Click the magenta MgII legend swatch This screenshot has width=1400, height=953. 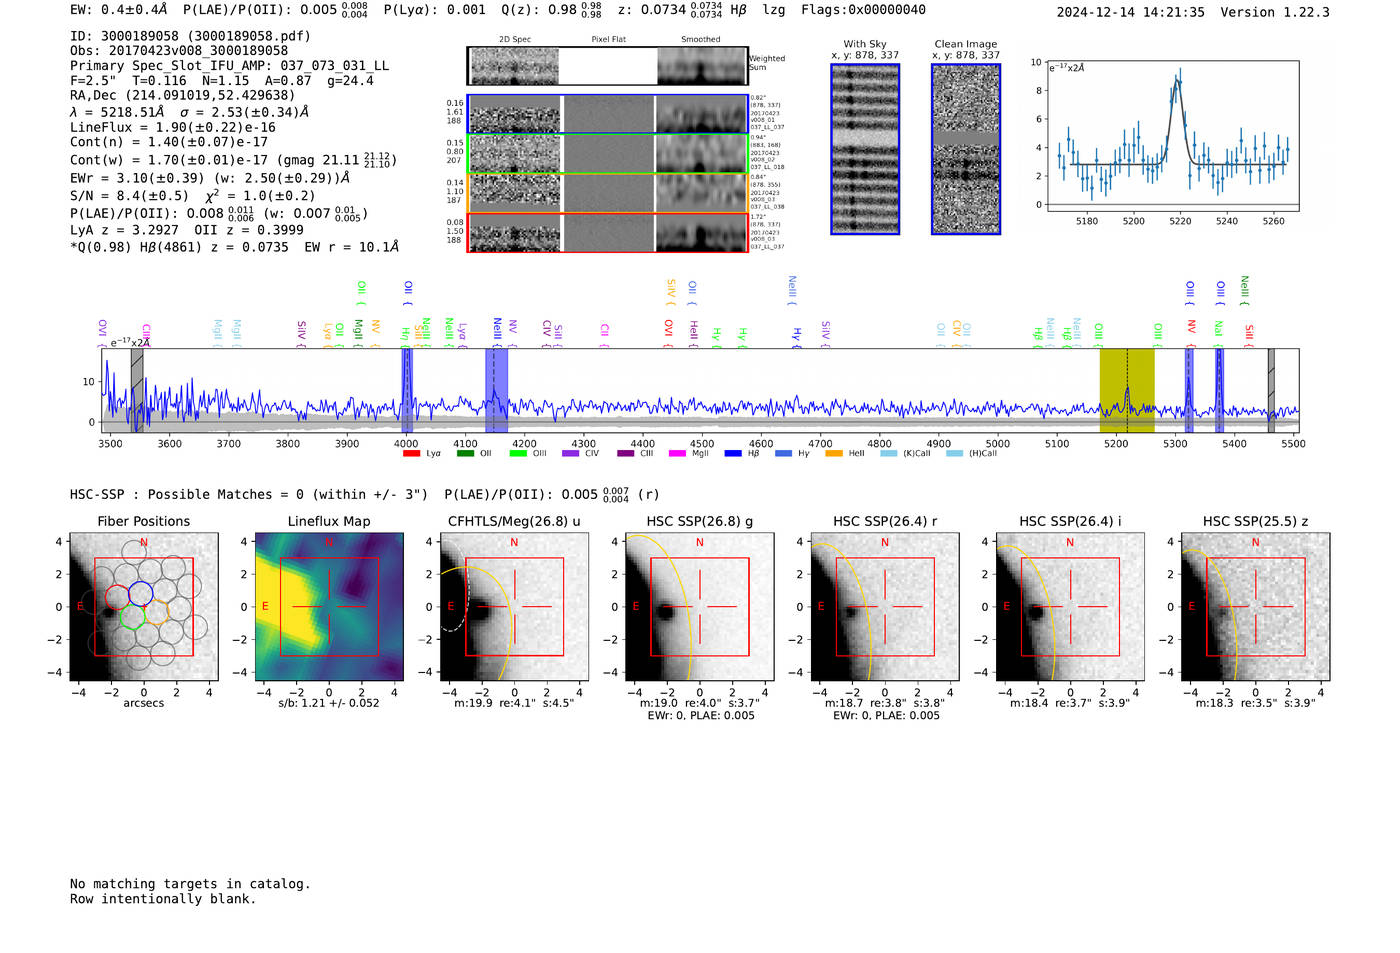click(x=677, y=454)
